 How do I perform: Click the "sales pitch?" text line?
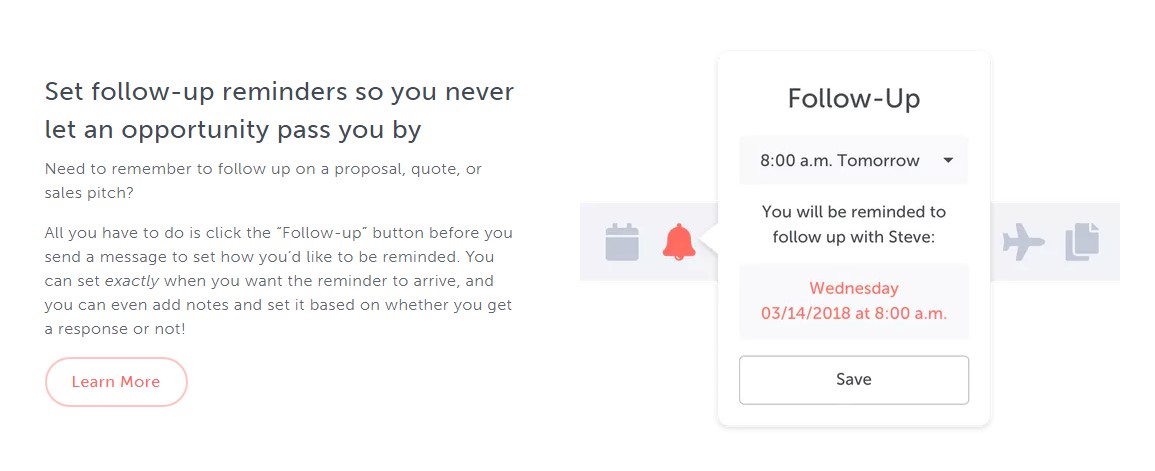point(91,193)
